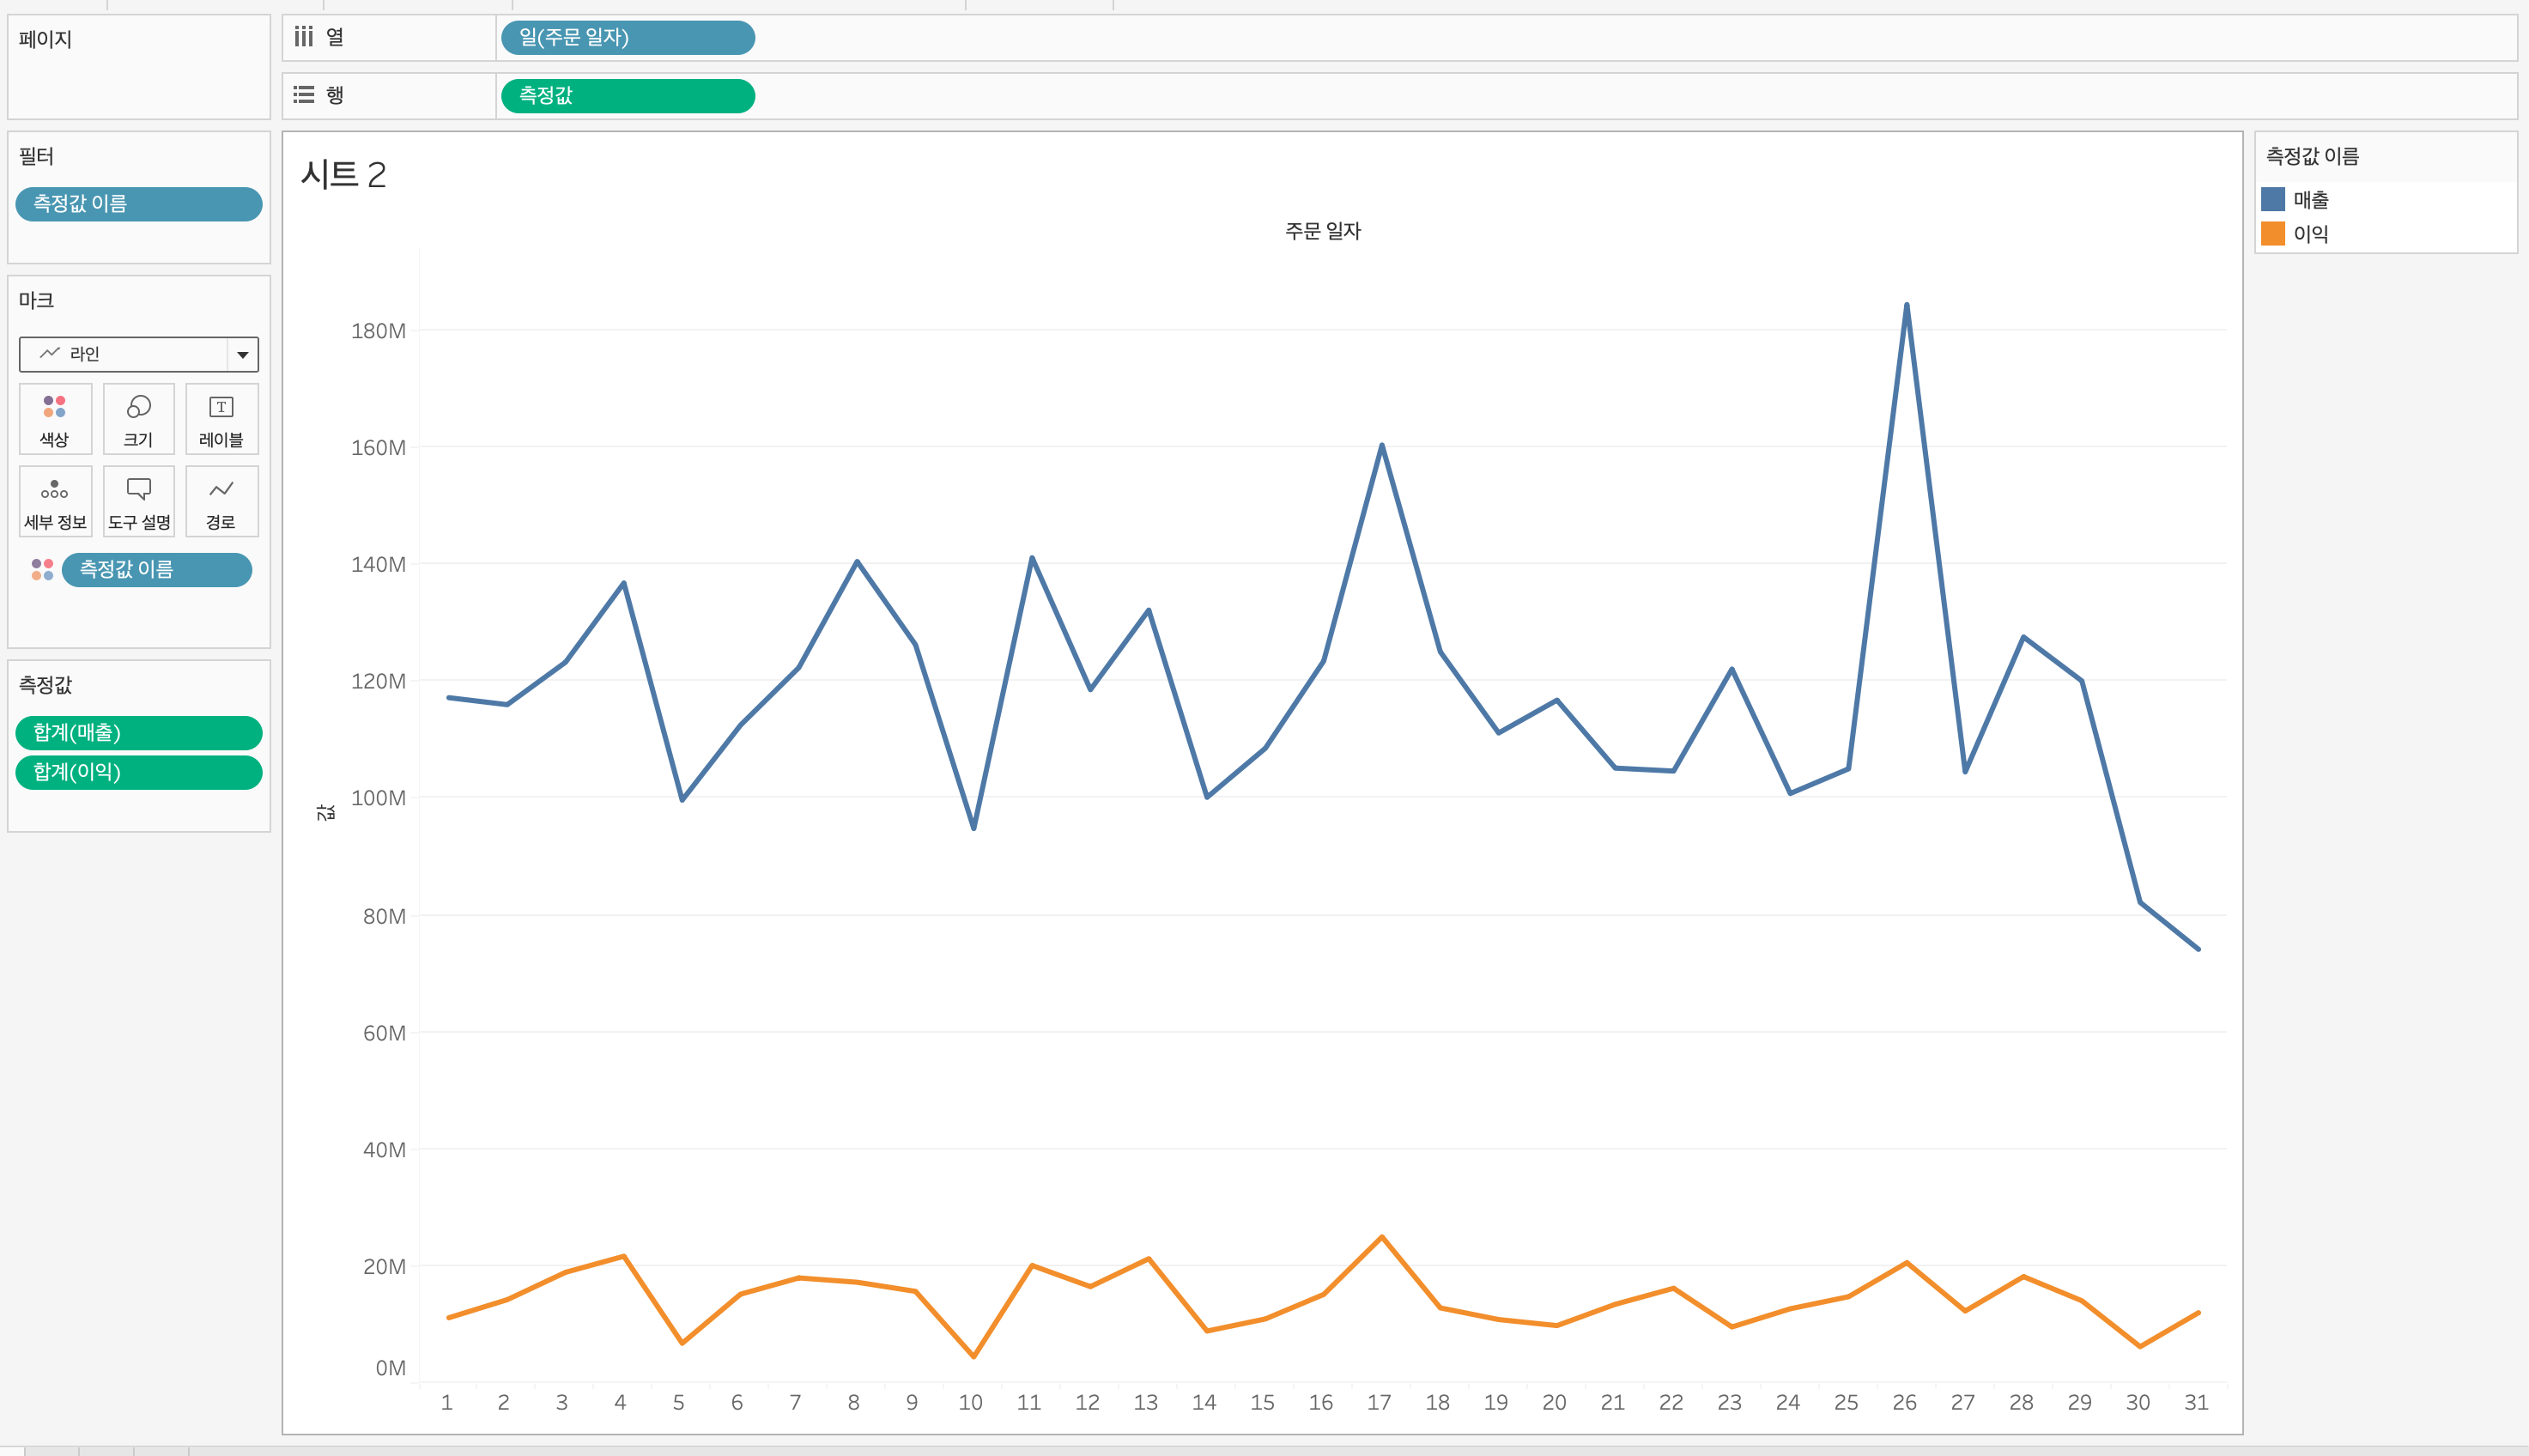Click the 측정값 이름 filter pill
The width and height of the screenshot is (2529, 1456).
click(x=138, y=204)
